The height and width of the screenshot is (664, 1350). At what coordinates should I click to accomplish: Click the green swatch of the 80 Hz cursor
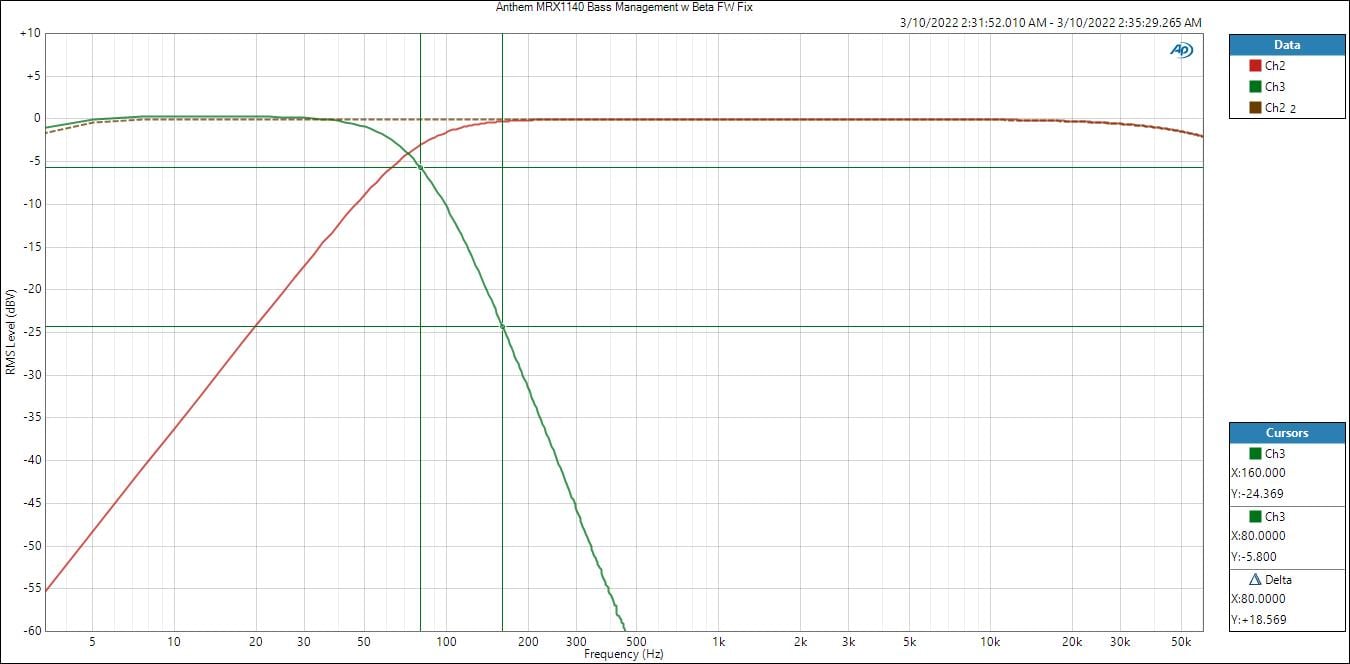click(1255, 517)
